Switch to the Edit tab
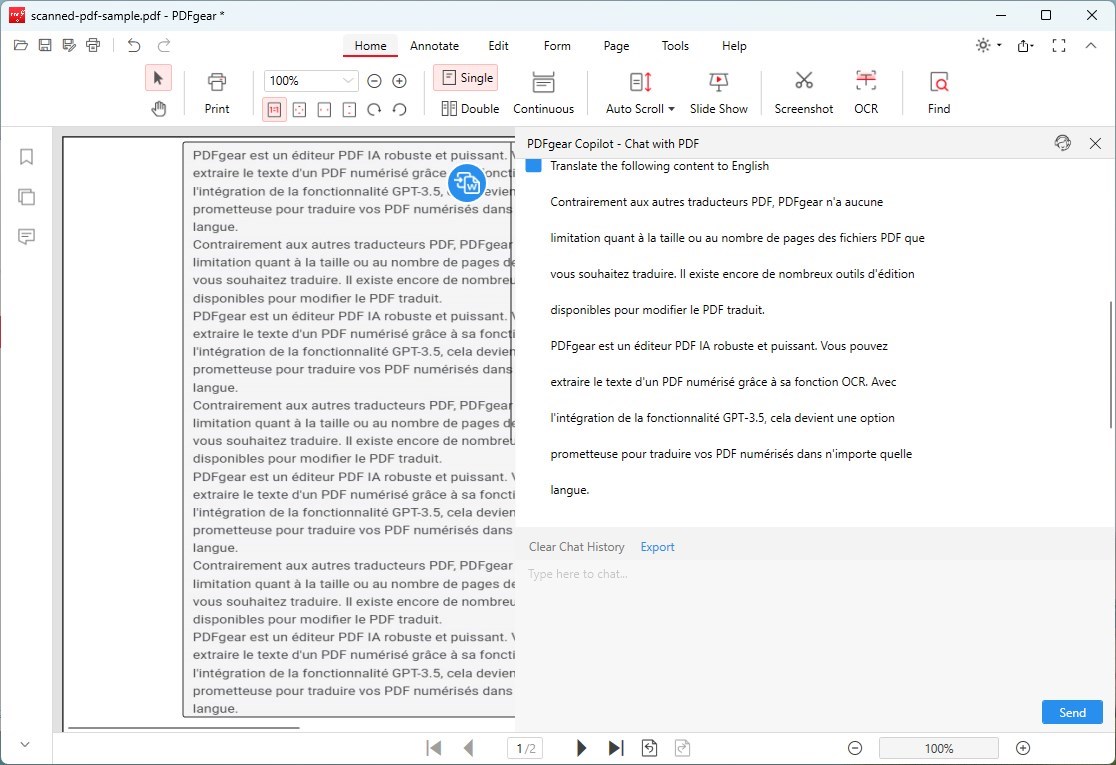The image size is (1116, 765). click(x=498, y=46)
